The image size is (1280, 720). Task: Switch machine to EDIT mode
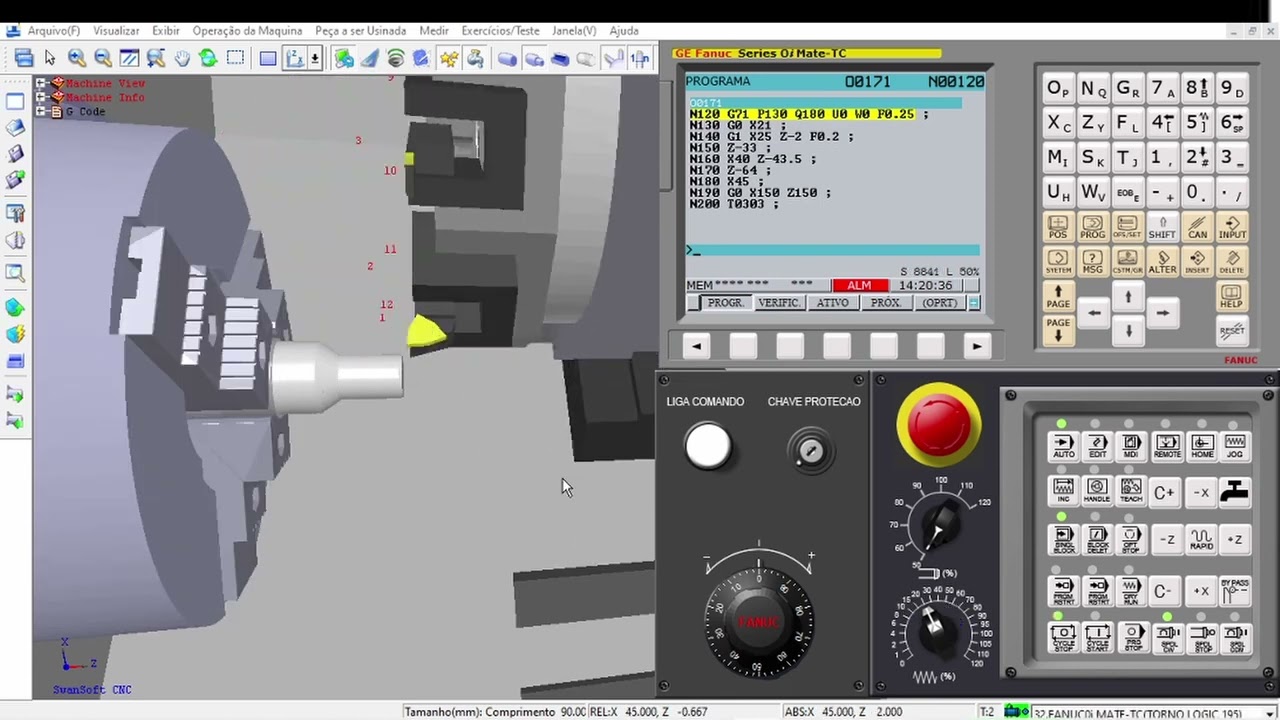point(1097,446)
